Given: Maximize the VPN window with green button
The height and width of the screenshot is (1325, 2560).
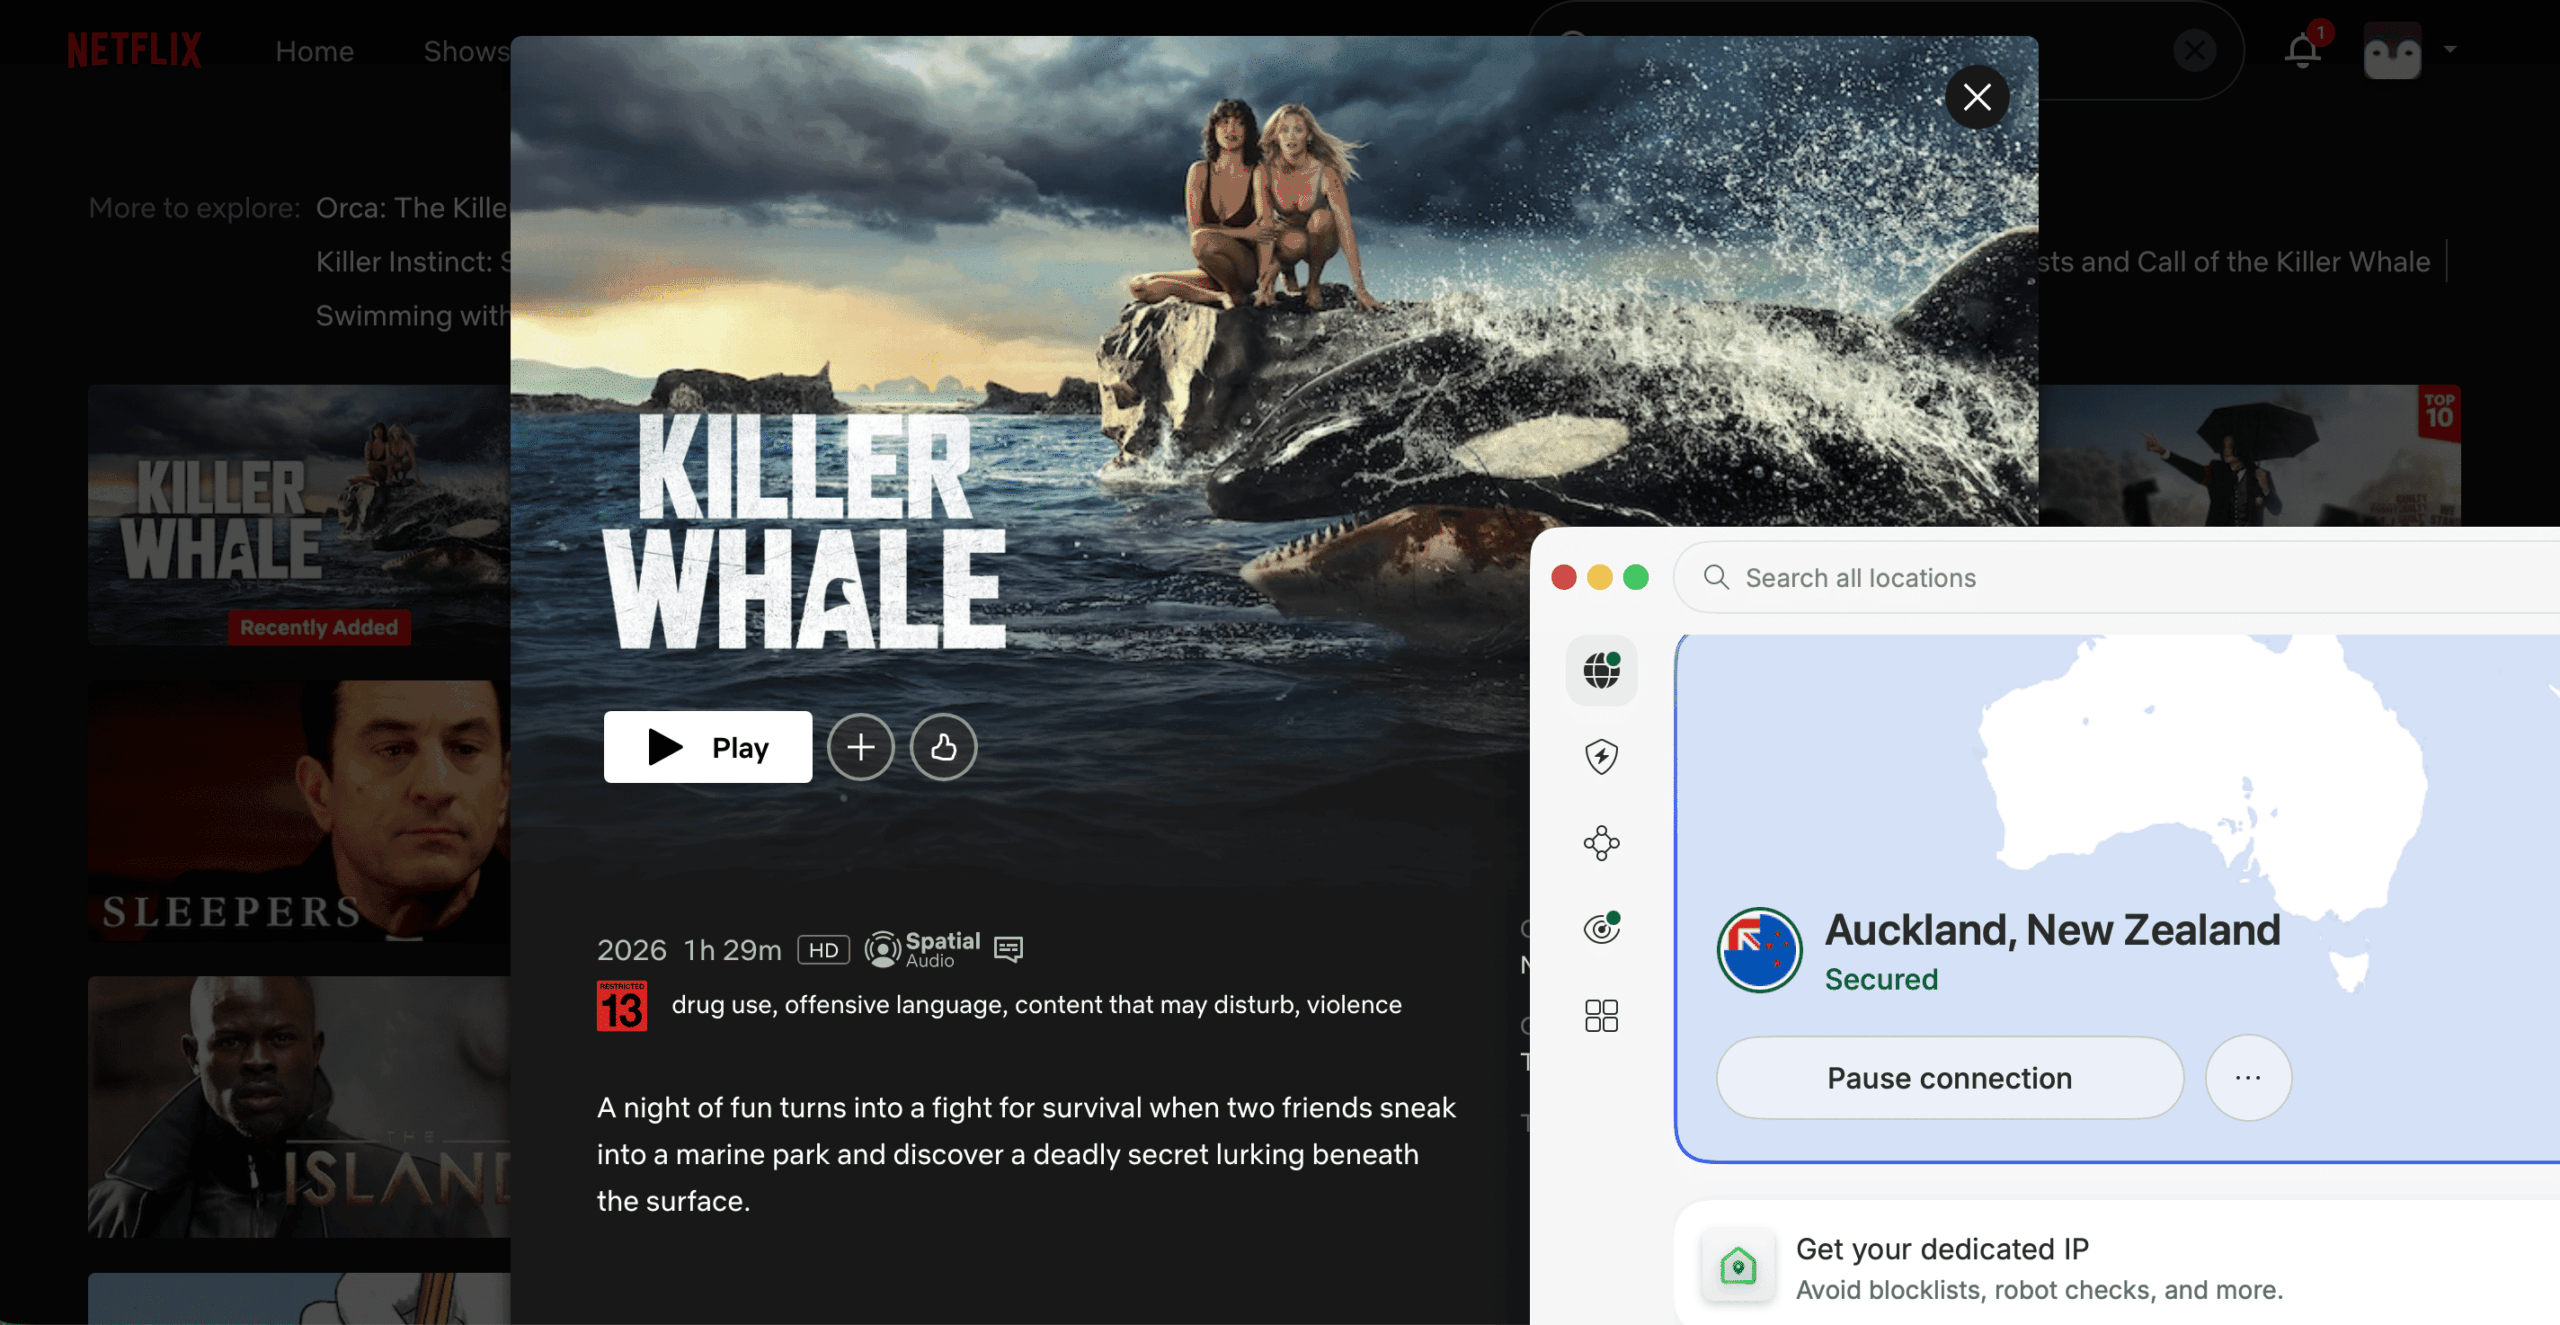Looking at the screenshot, I should 1636,577.
